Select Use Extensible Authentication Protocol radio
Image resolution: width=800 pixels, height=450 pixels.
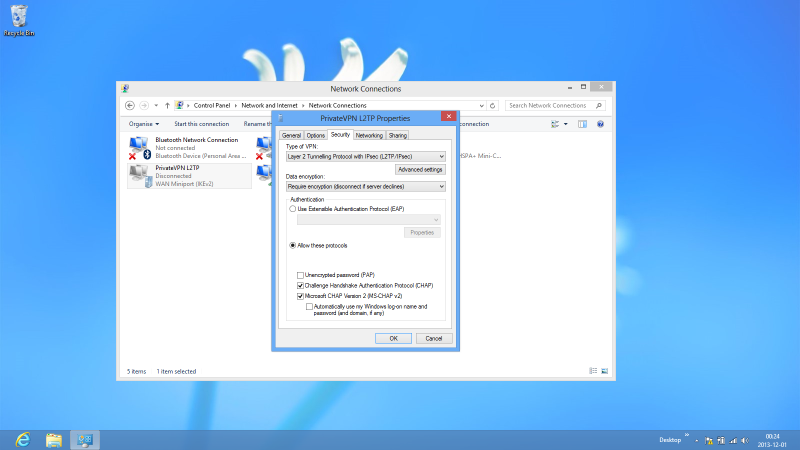coord(293,208)
